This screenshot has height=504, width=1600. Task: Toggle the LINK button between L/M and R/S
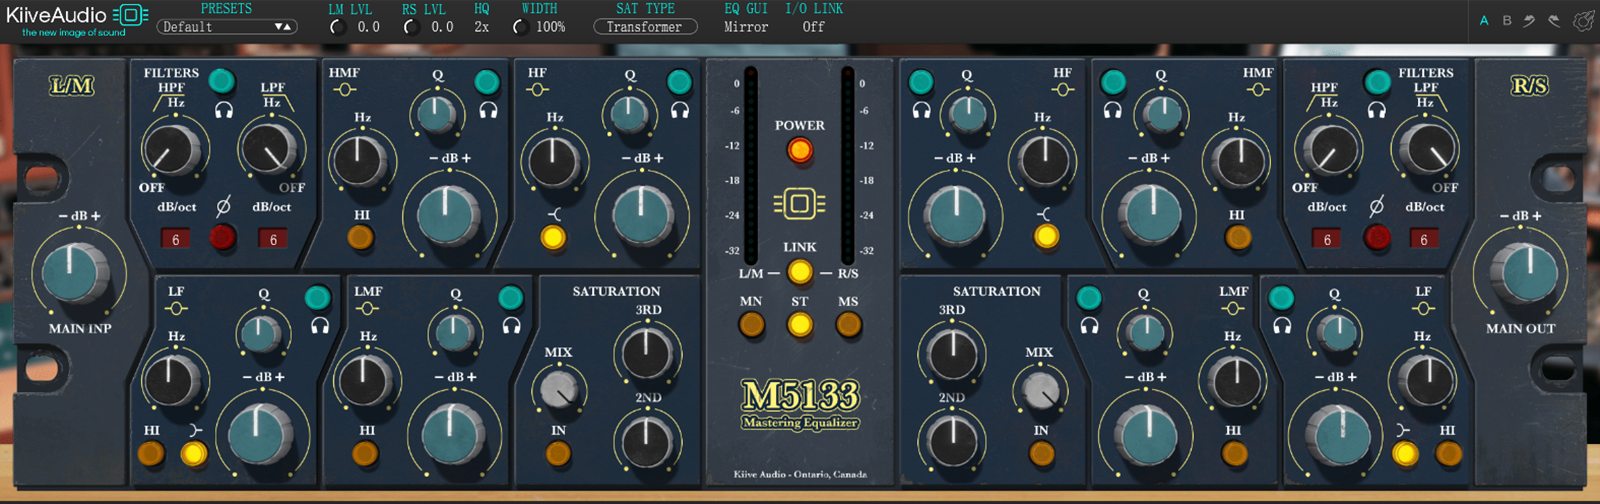799,271
